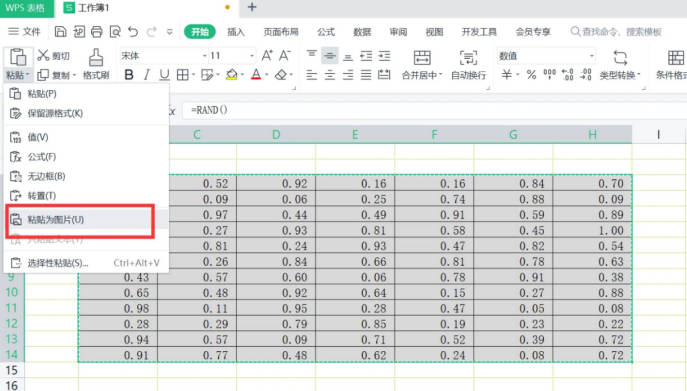Click the cell borders icon
The width and height of the screenshot is (687, 391).
click(182, 75)
